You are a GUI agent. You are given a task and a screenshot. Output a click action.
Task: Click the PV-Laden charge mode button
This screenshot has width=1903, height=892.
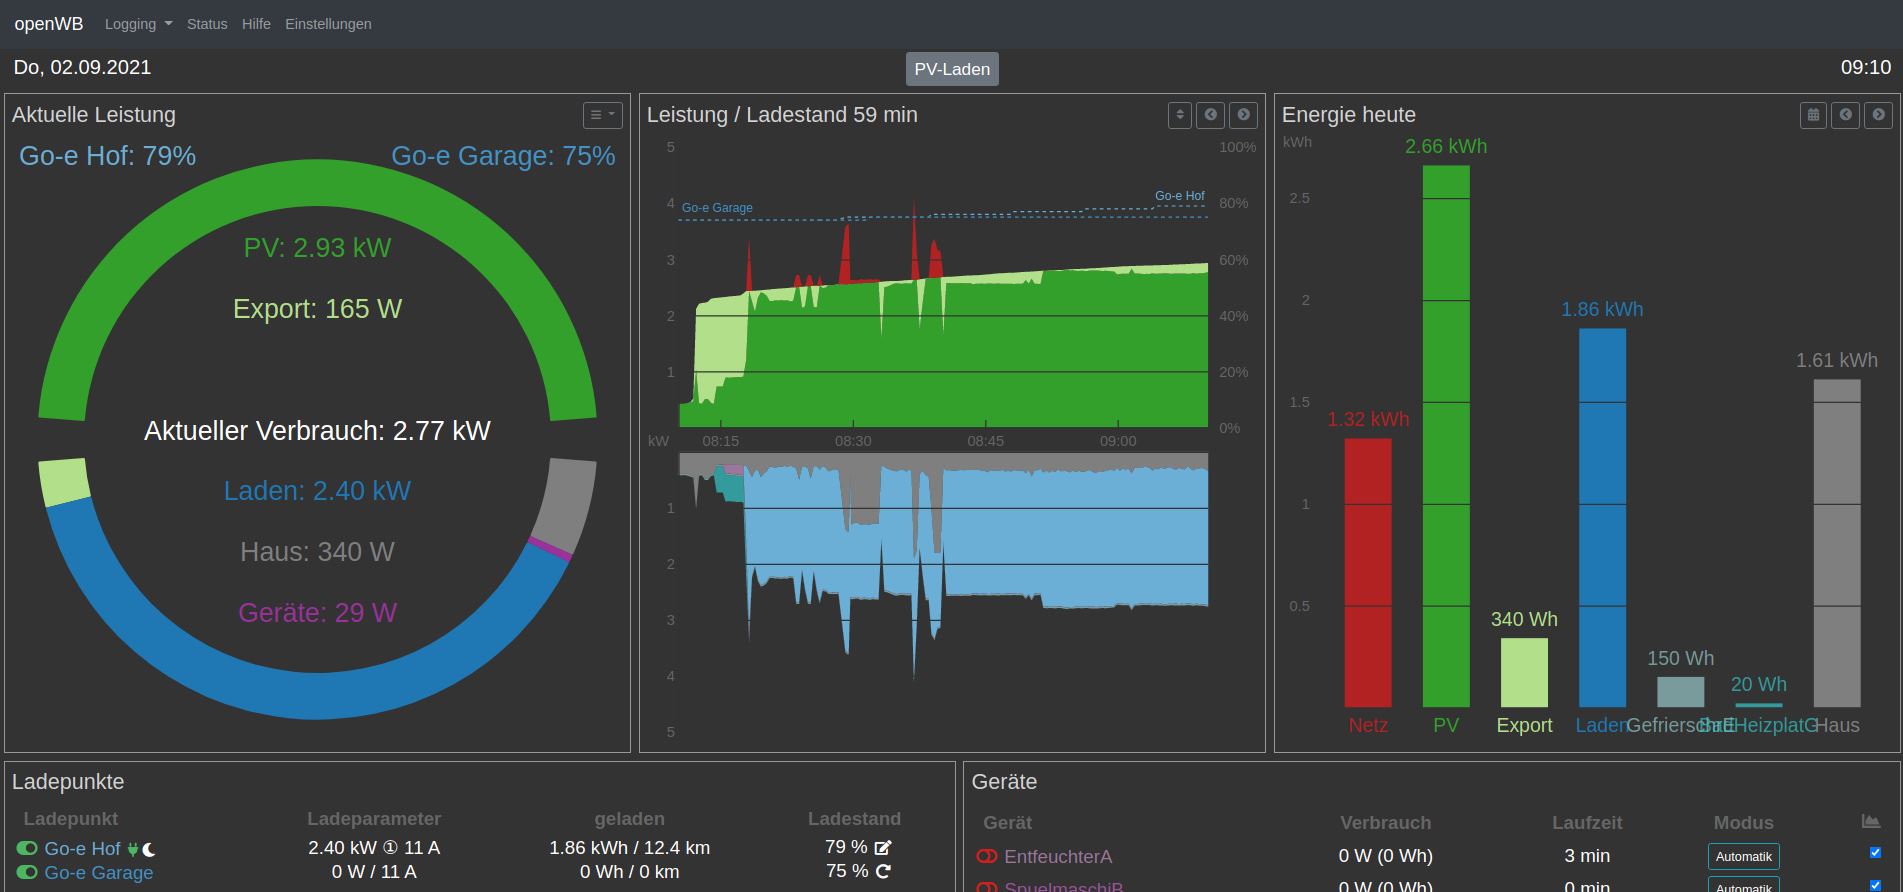pos(952,69)
